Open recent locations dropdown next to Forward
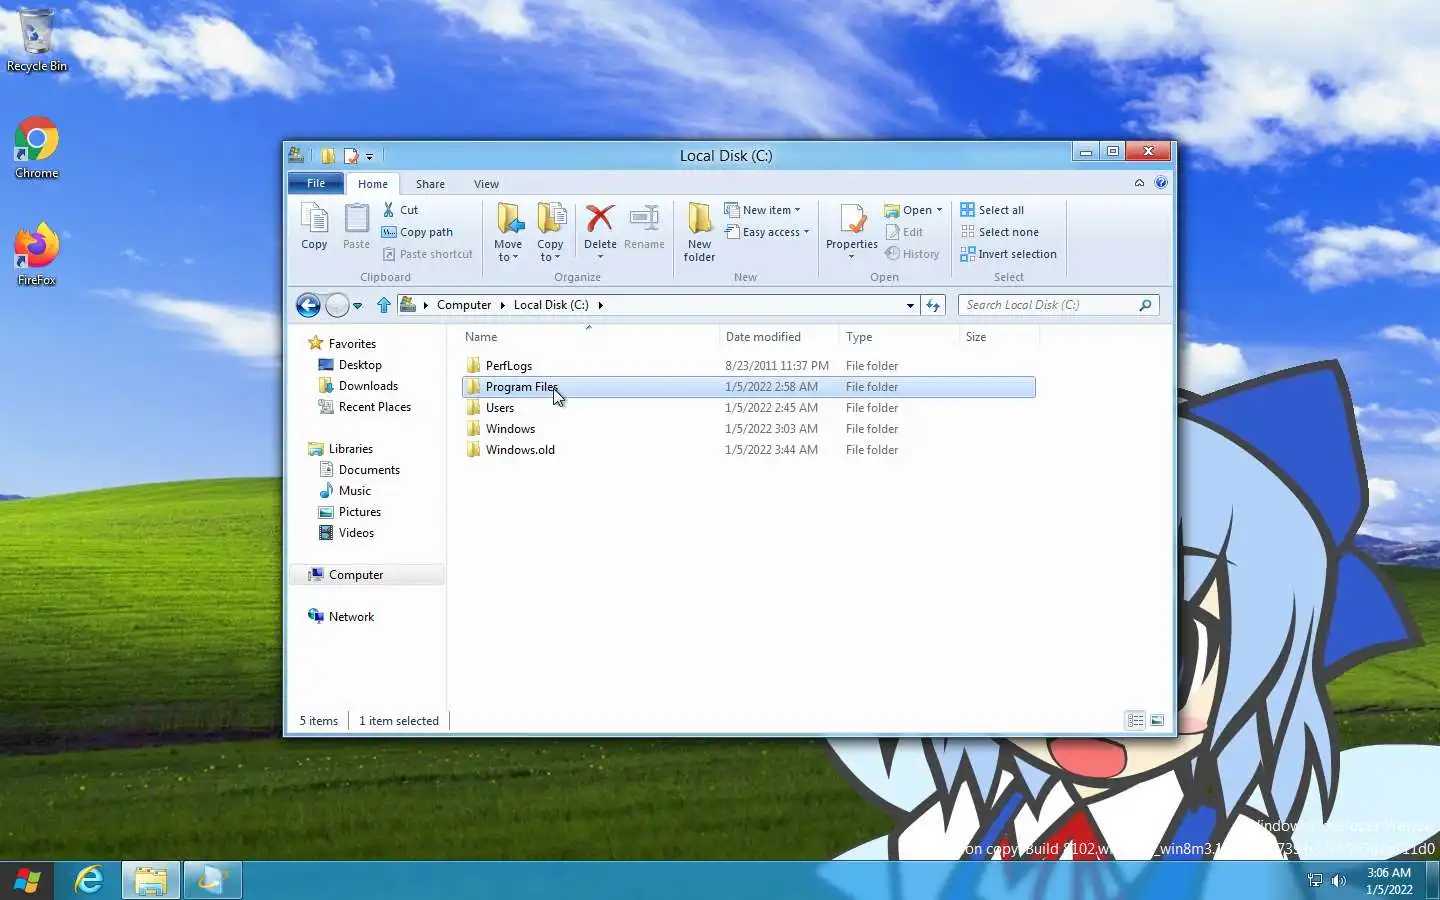This screenshot has width=1440, height=900. click(x=357, y=305)
